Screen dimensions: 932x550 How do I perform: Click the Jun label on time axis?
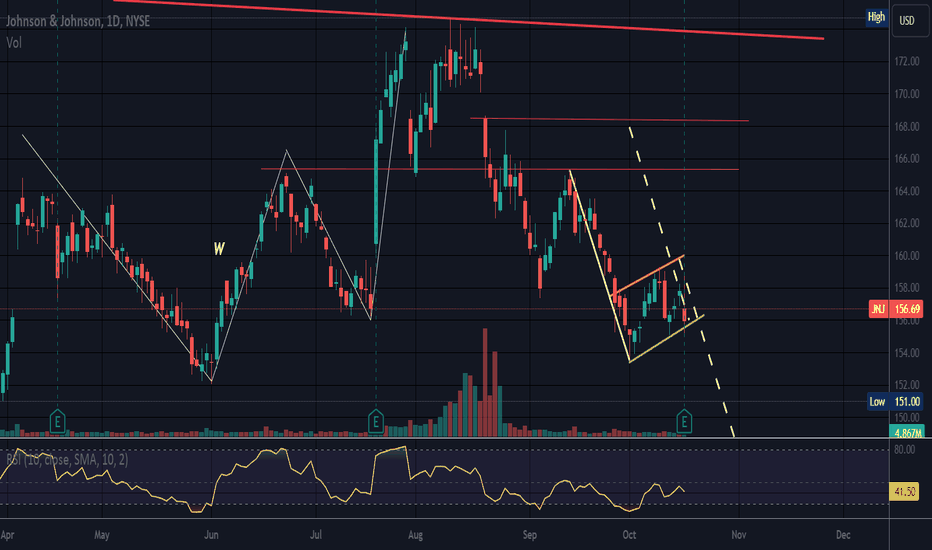pyautogui.click(x=211, y=535)
